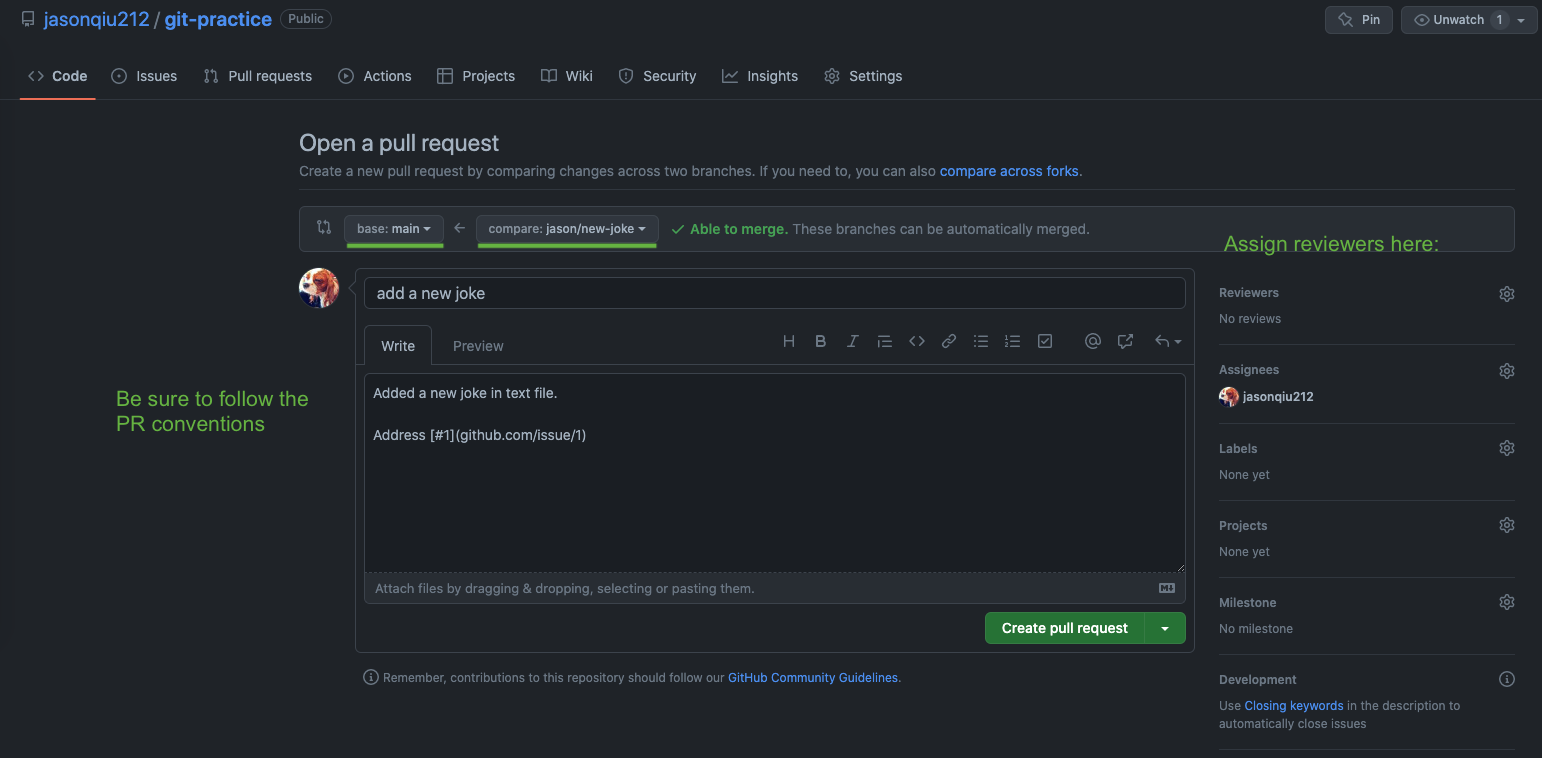Click the info icon next to Remember note
1542x758 pixels.
click(x=371, y=677)
